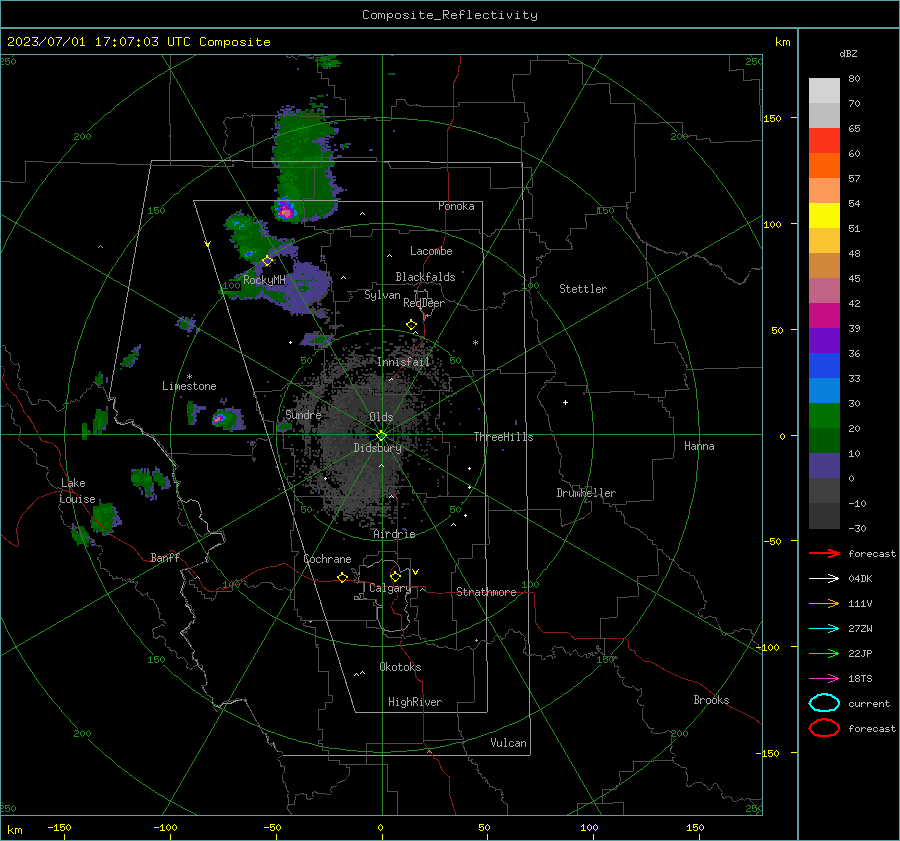The width and height of the screenshot is (900, 841).
Task: Click the dBZ legend heading
Action: pyautogui.click(x=848, y=54)
